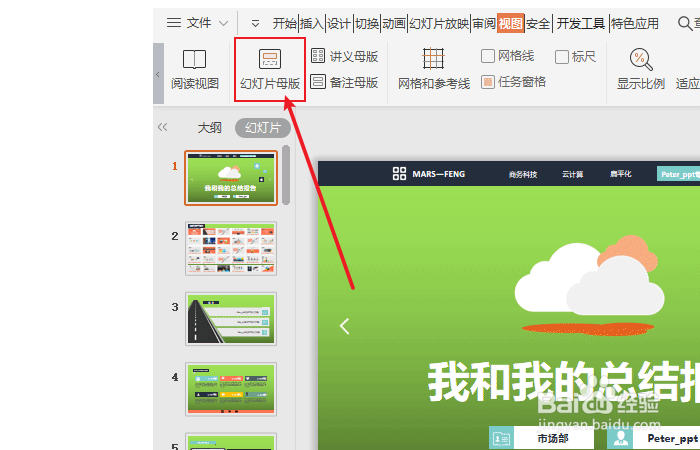Switch to the 审阅 tab
The image size is (700, 450).
tap(484, 23)
